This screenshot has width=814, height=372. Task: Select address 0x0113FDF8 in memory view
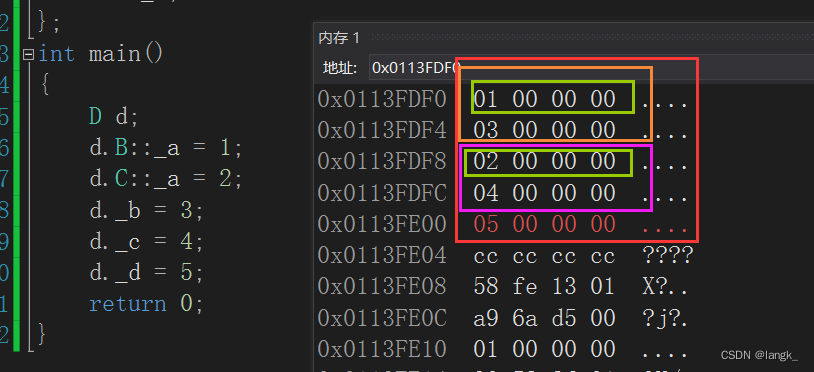click(x=382, y=162)
